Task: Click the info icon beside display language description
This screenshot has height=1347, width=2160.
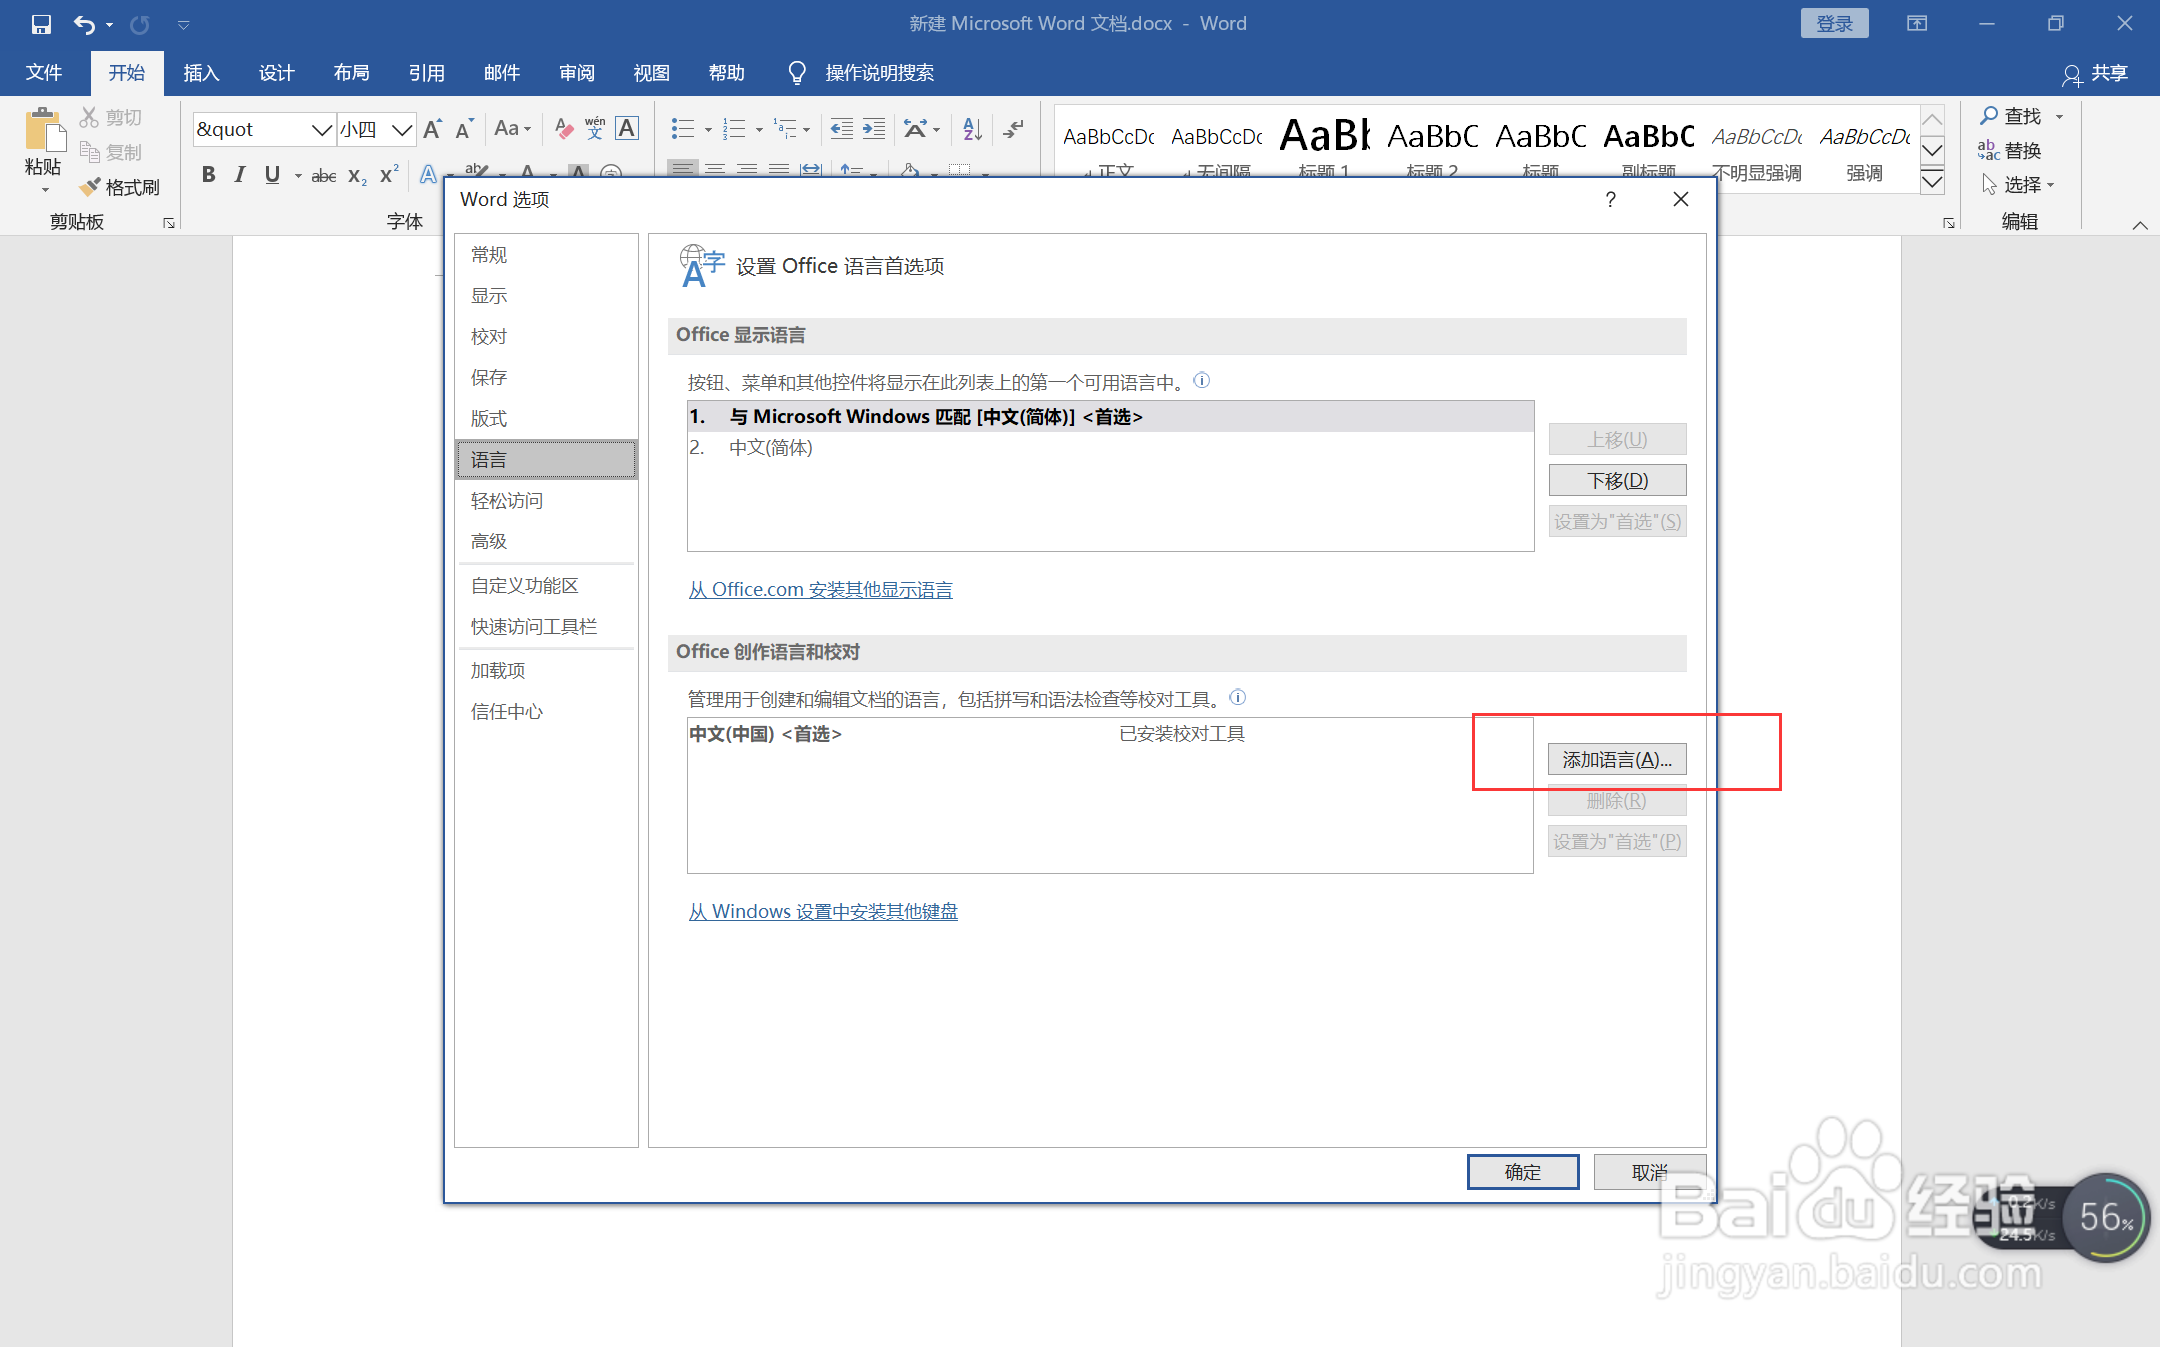Action: (1202, 380)
